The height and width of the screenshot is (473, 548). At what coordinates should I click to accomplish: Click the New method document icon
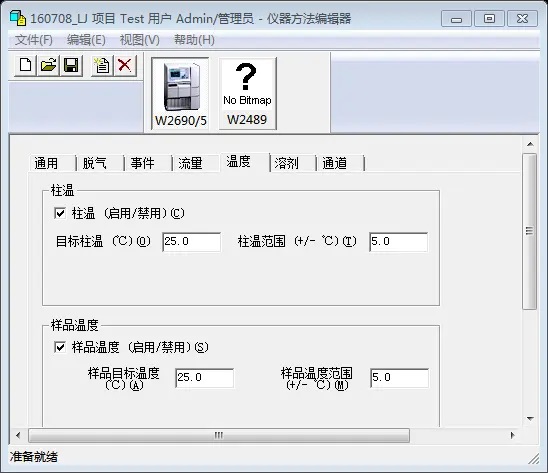pos(26,65)
